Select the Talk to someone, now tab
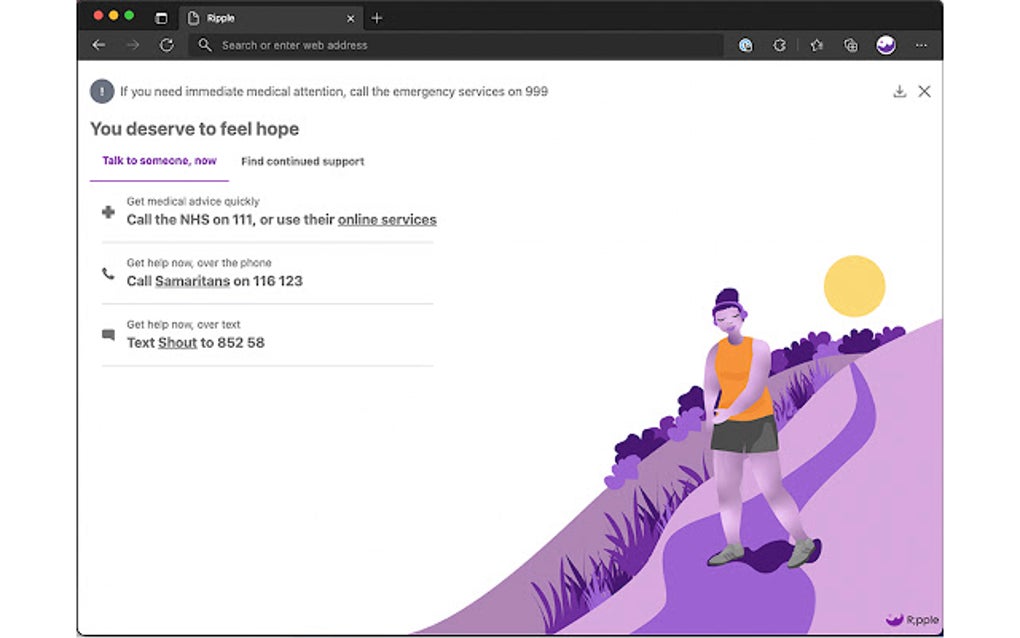The image size is (1020, 638). pyautogui.click(x=159, y=161)
